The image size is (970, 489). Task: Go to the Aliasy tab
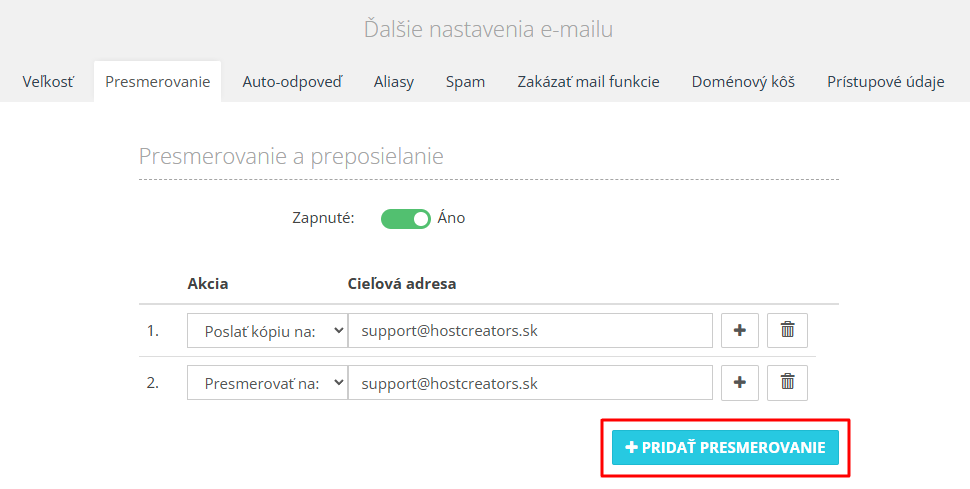tap(393, 82)
